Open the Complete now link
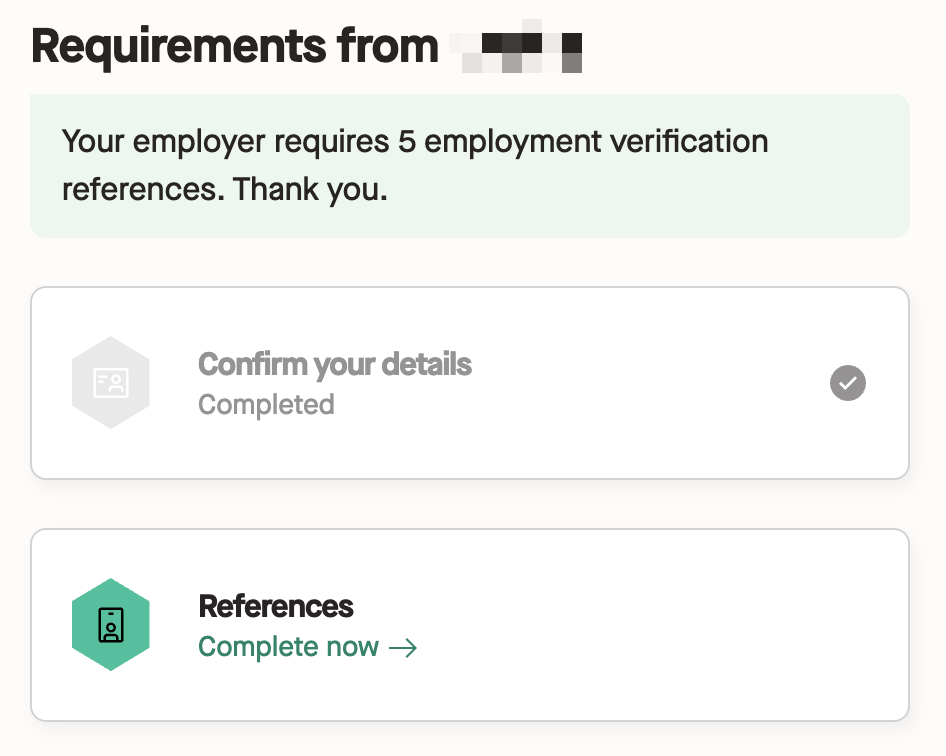 [x=308, y=647]
